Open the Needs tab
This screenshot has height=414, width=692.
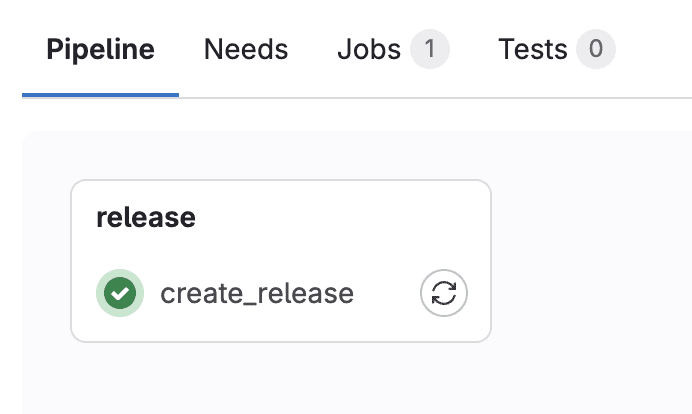pos(246,49)
